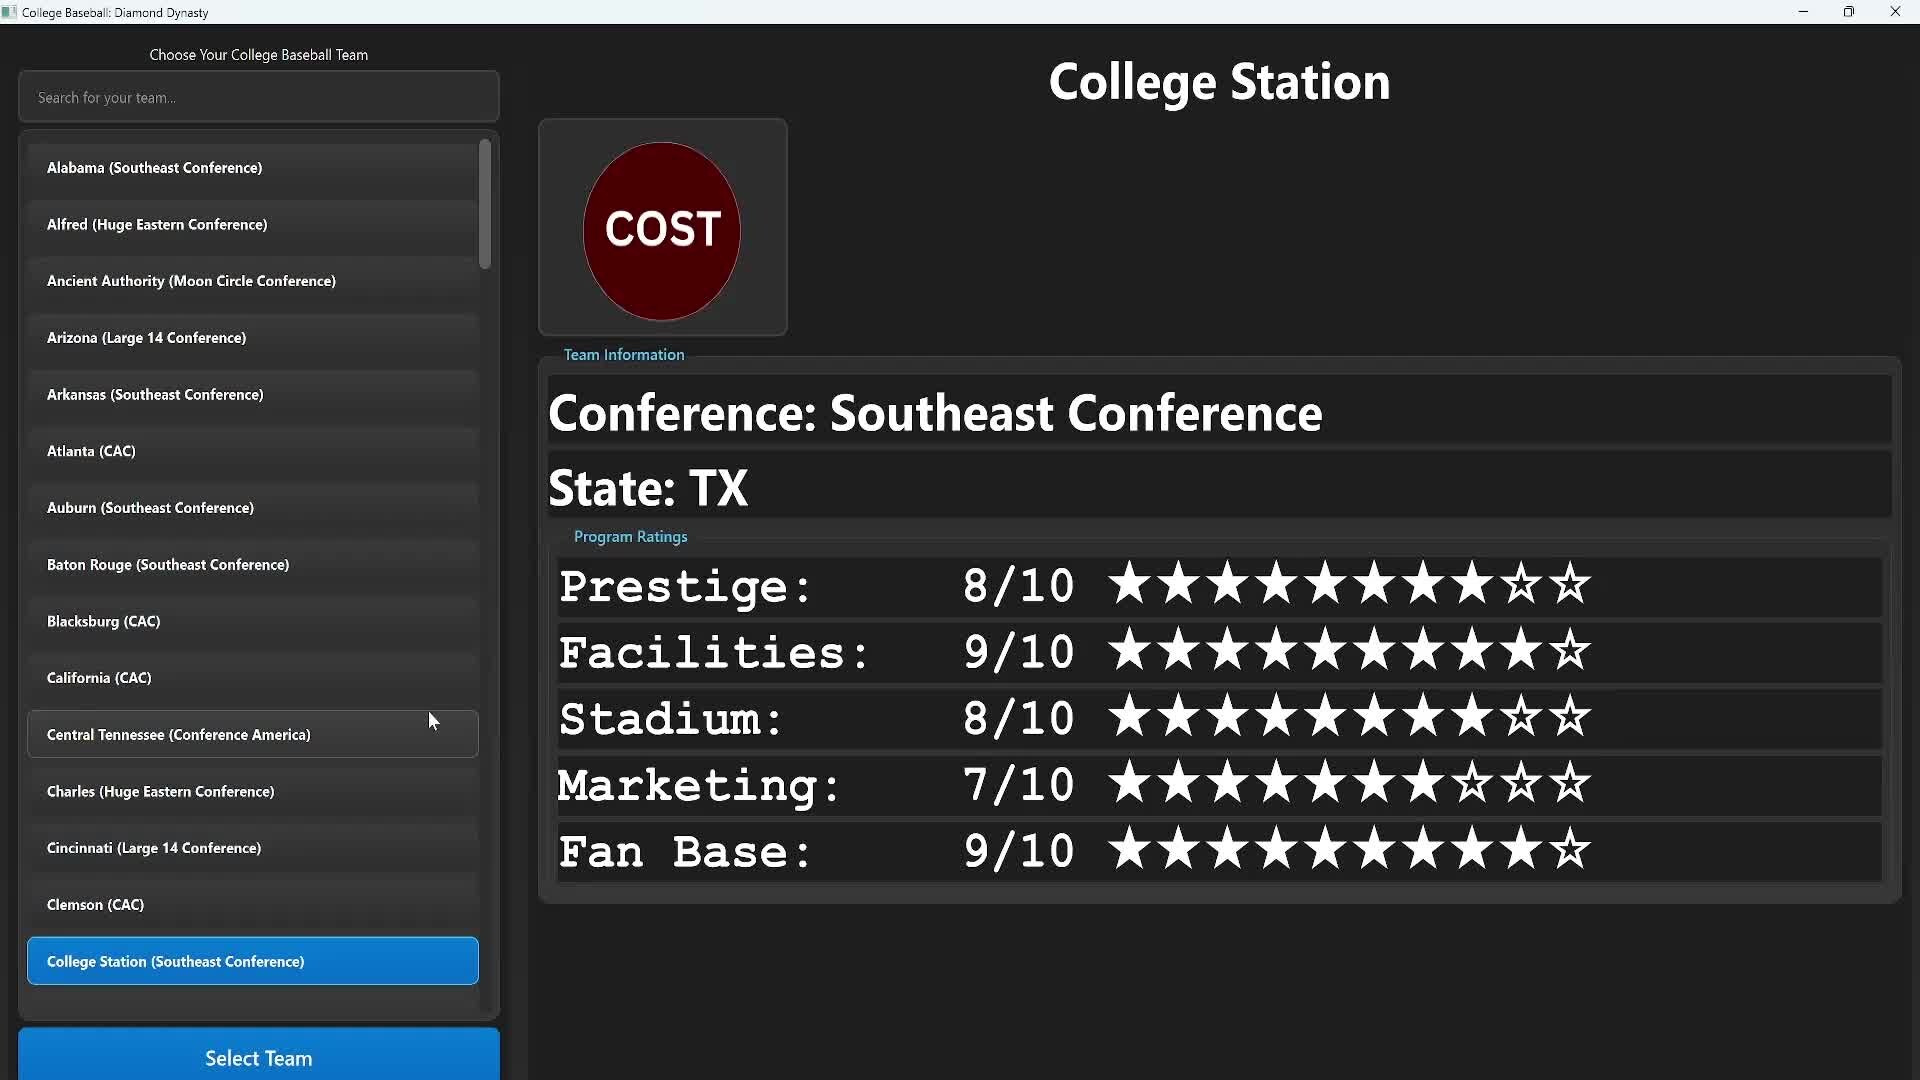Image resolution: width=1920 pixels, height=1080 pixels.
Task: Select Baton Rouge (Southeast Conference)
Action: click(x=252, y=565)
